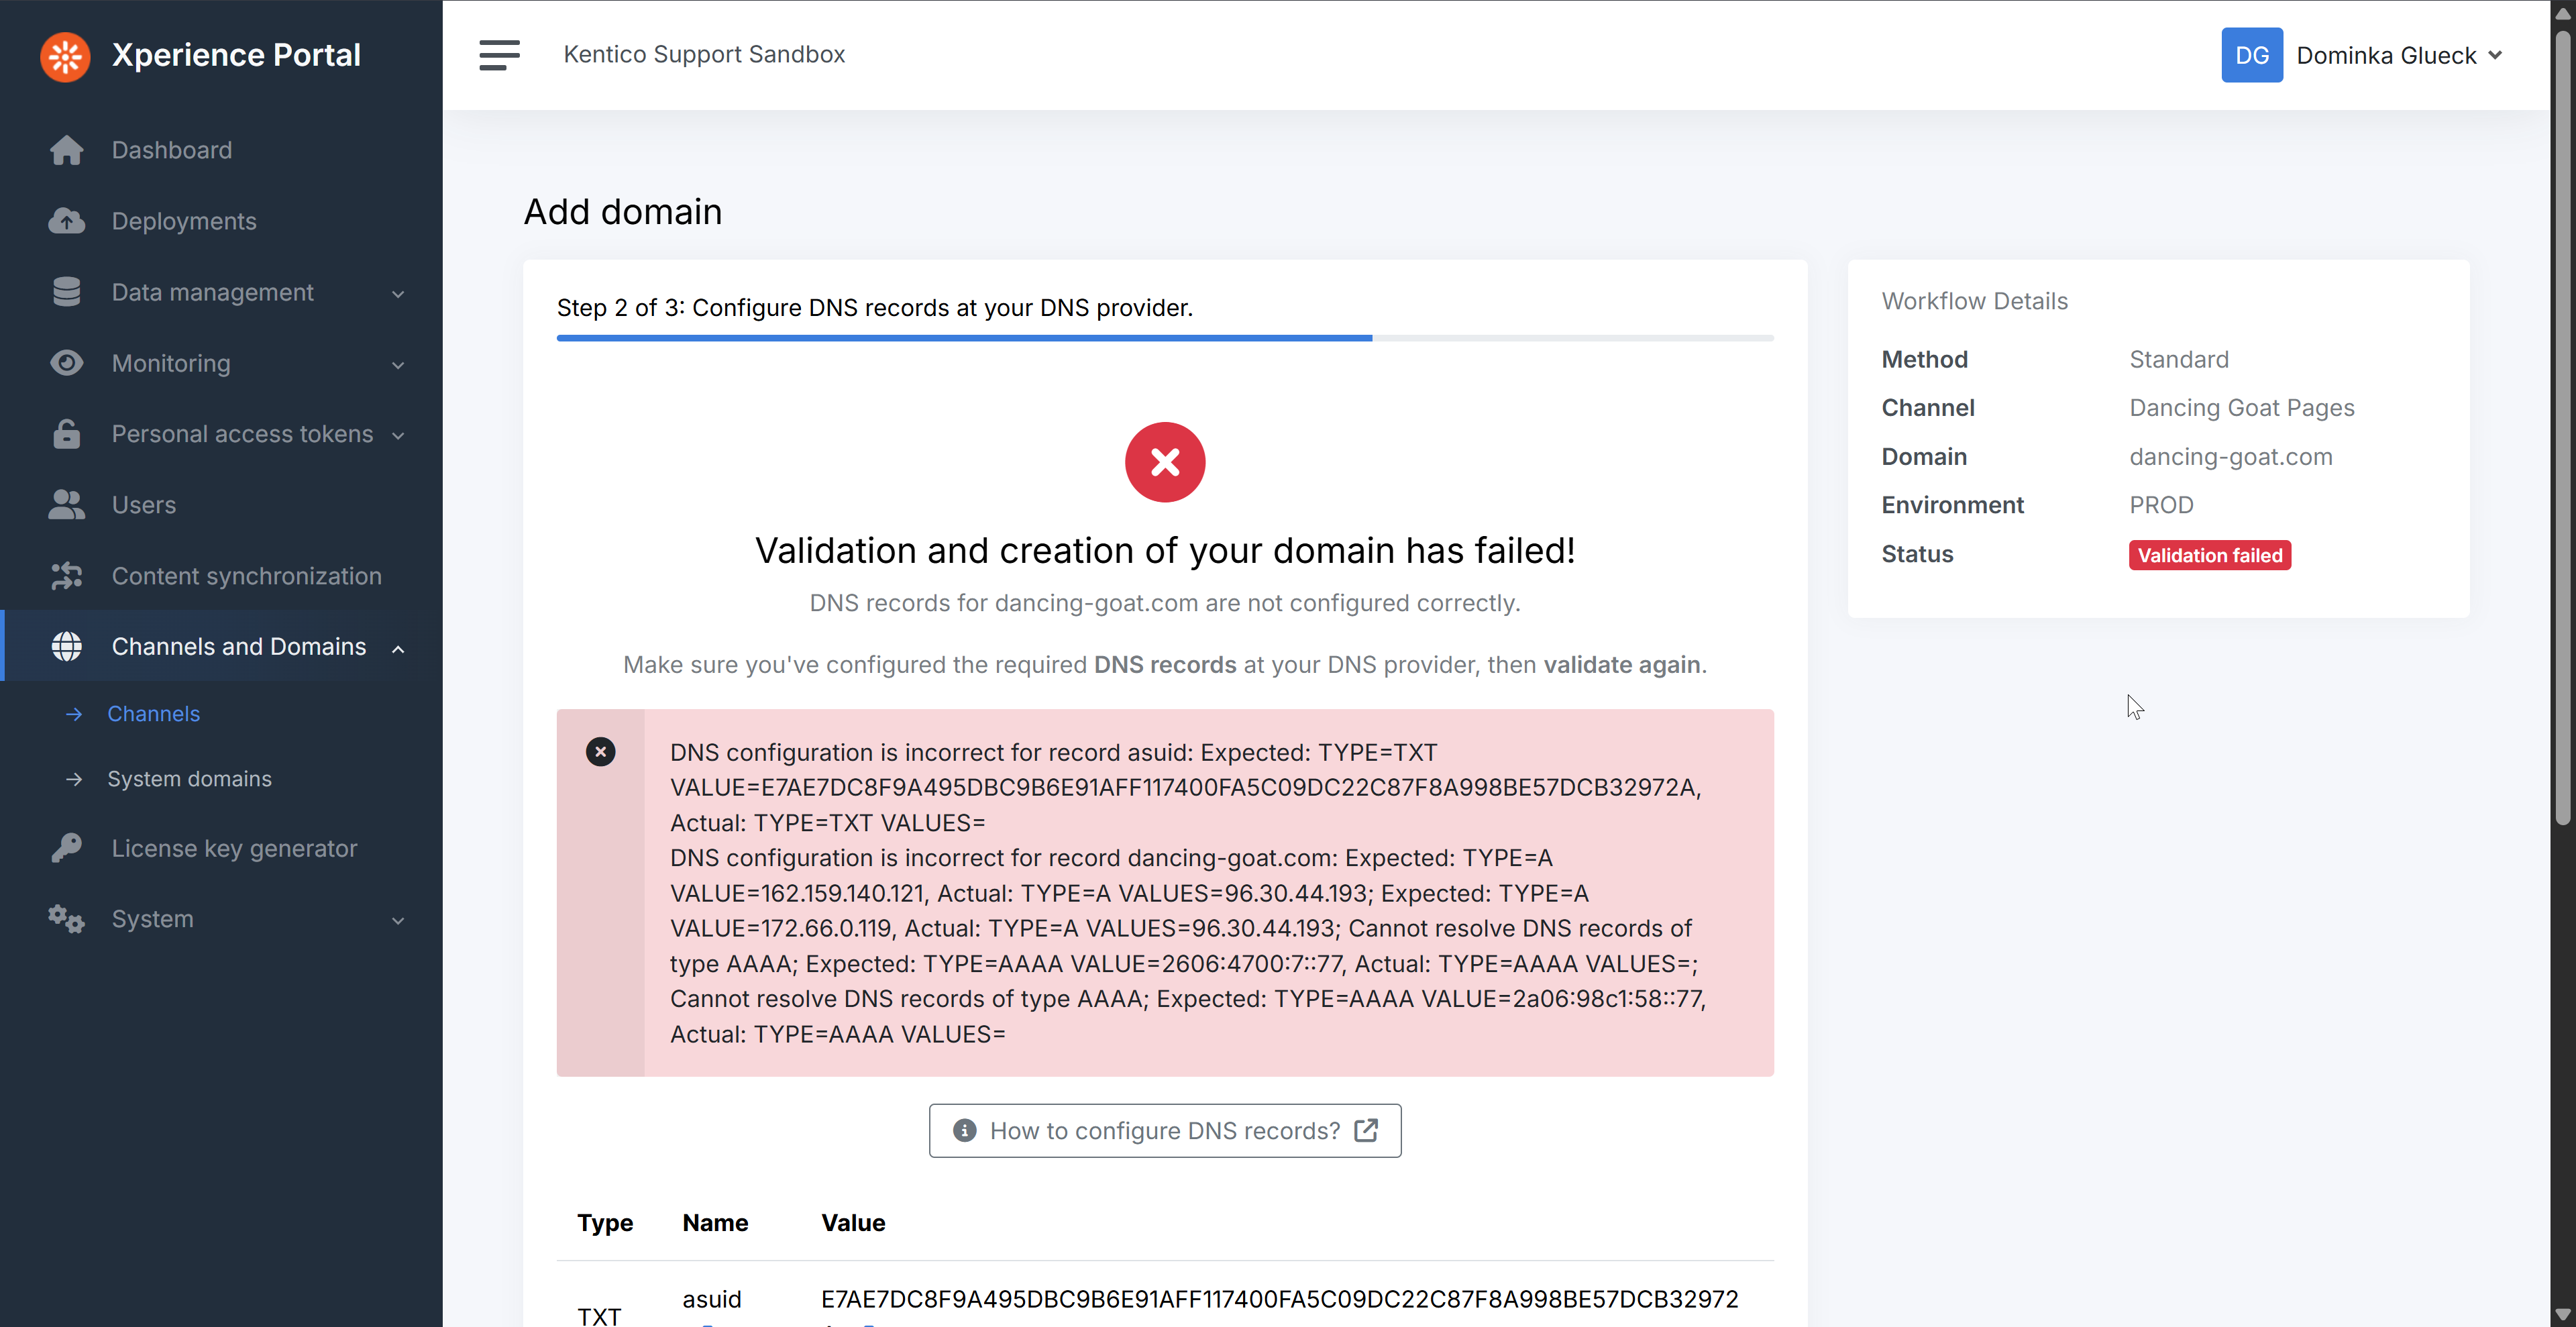Image resolution: width=2576 pixels, height=1327 pixels.
Task: Click the Deployments cloud upload icon
Action: pos(67,221)
